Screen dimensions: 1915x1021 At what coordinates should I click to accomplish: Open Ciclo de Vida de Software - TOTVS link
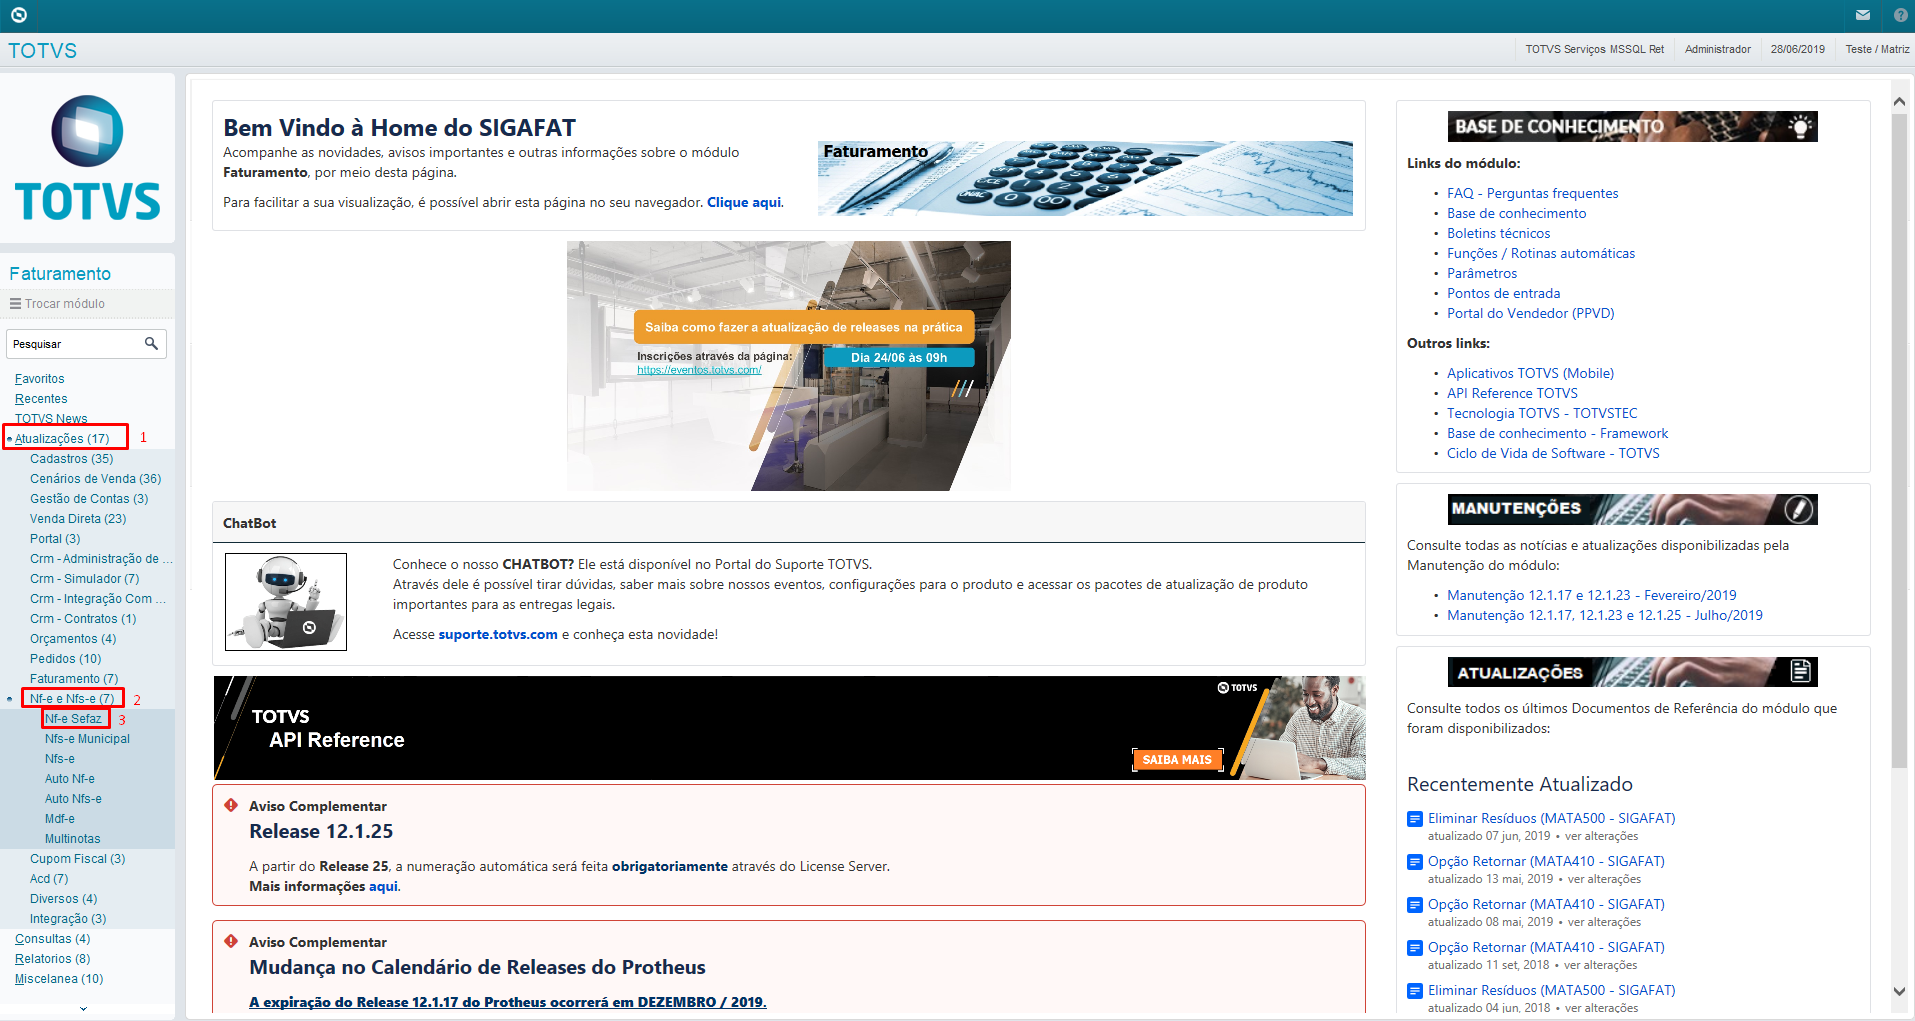pyautogui.click(x=1553, y=453)
